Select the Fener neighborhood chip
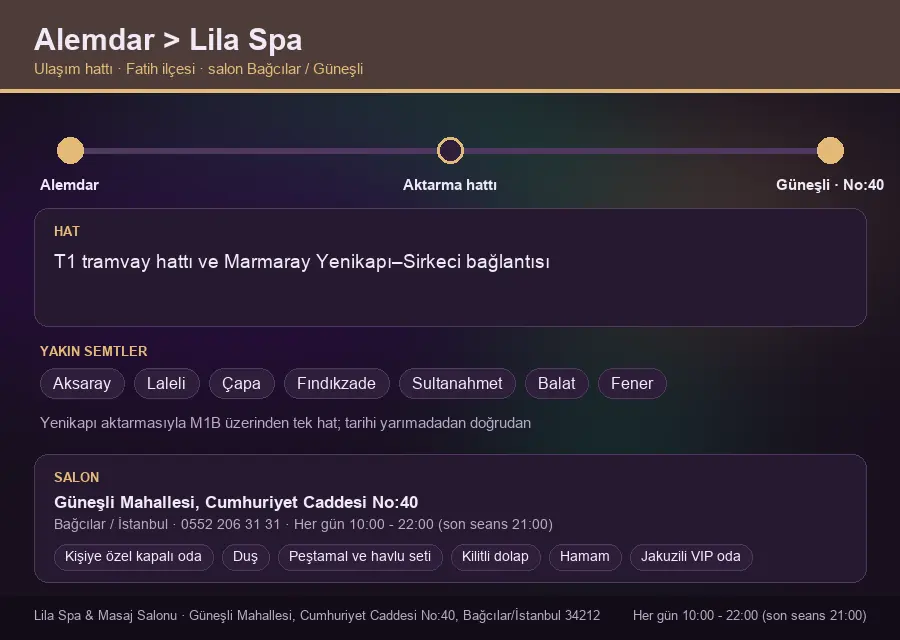Viewport: 900px width, 640px height. pos(632,383)
